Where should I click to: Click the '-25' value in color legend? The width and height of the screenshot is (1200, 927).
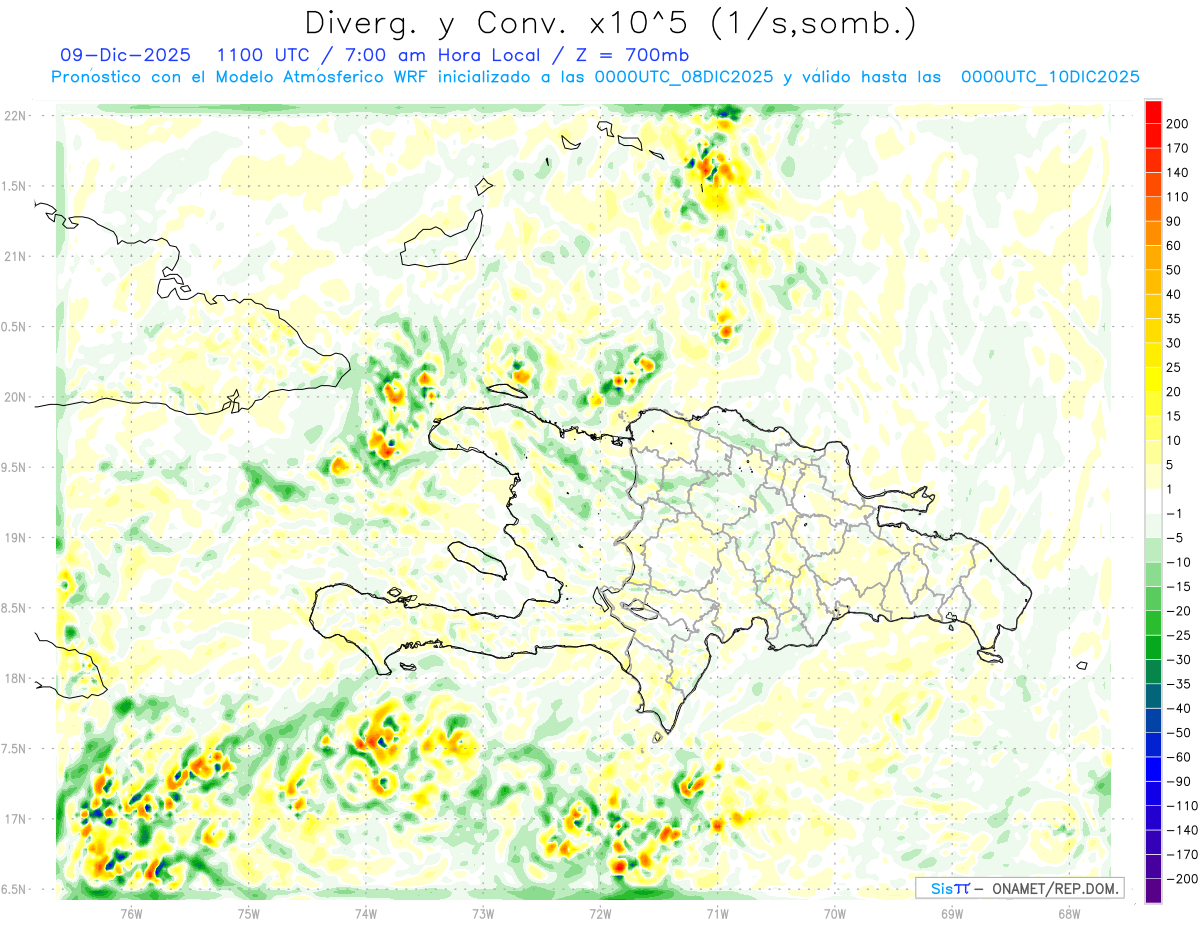pos(1177,635)
